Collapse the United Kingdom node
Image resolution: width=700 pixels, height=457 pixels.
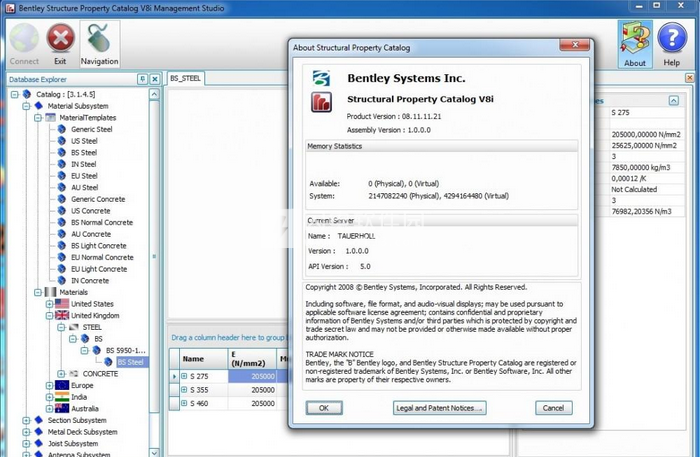(x=50, y=316)
